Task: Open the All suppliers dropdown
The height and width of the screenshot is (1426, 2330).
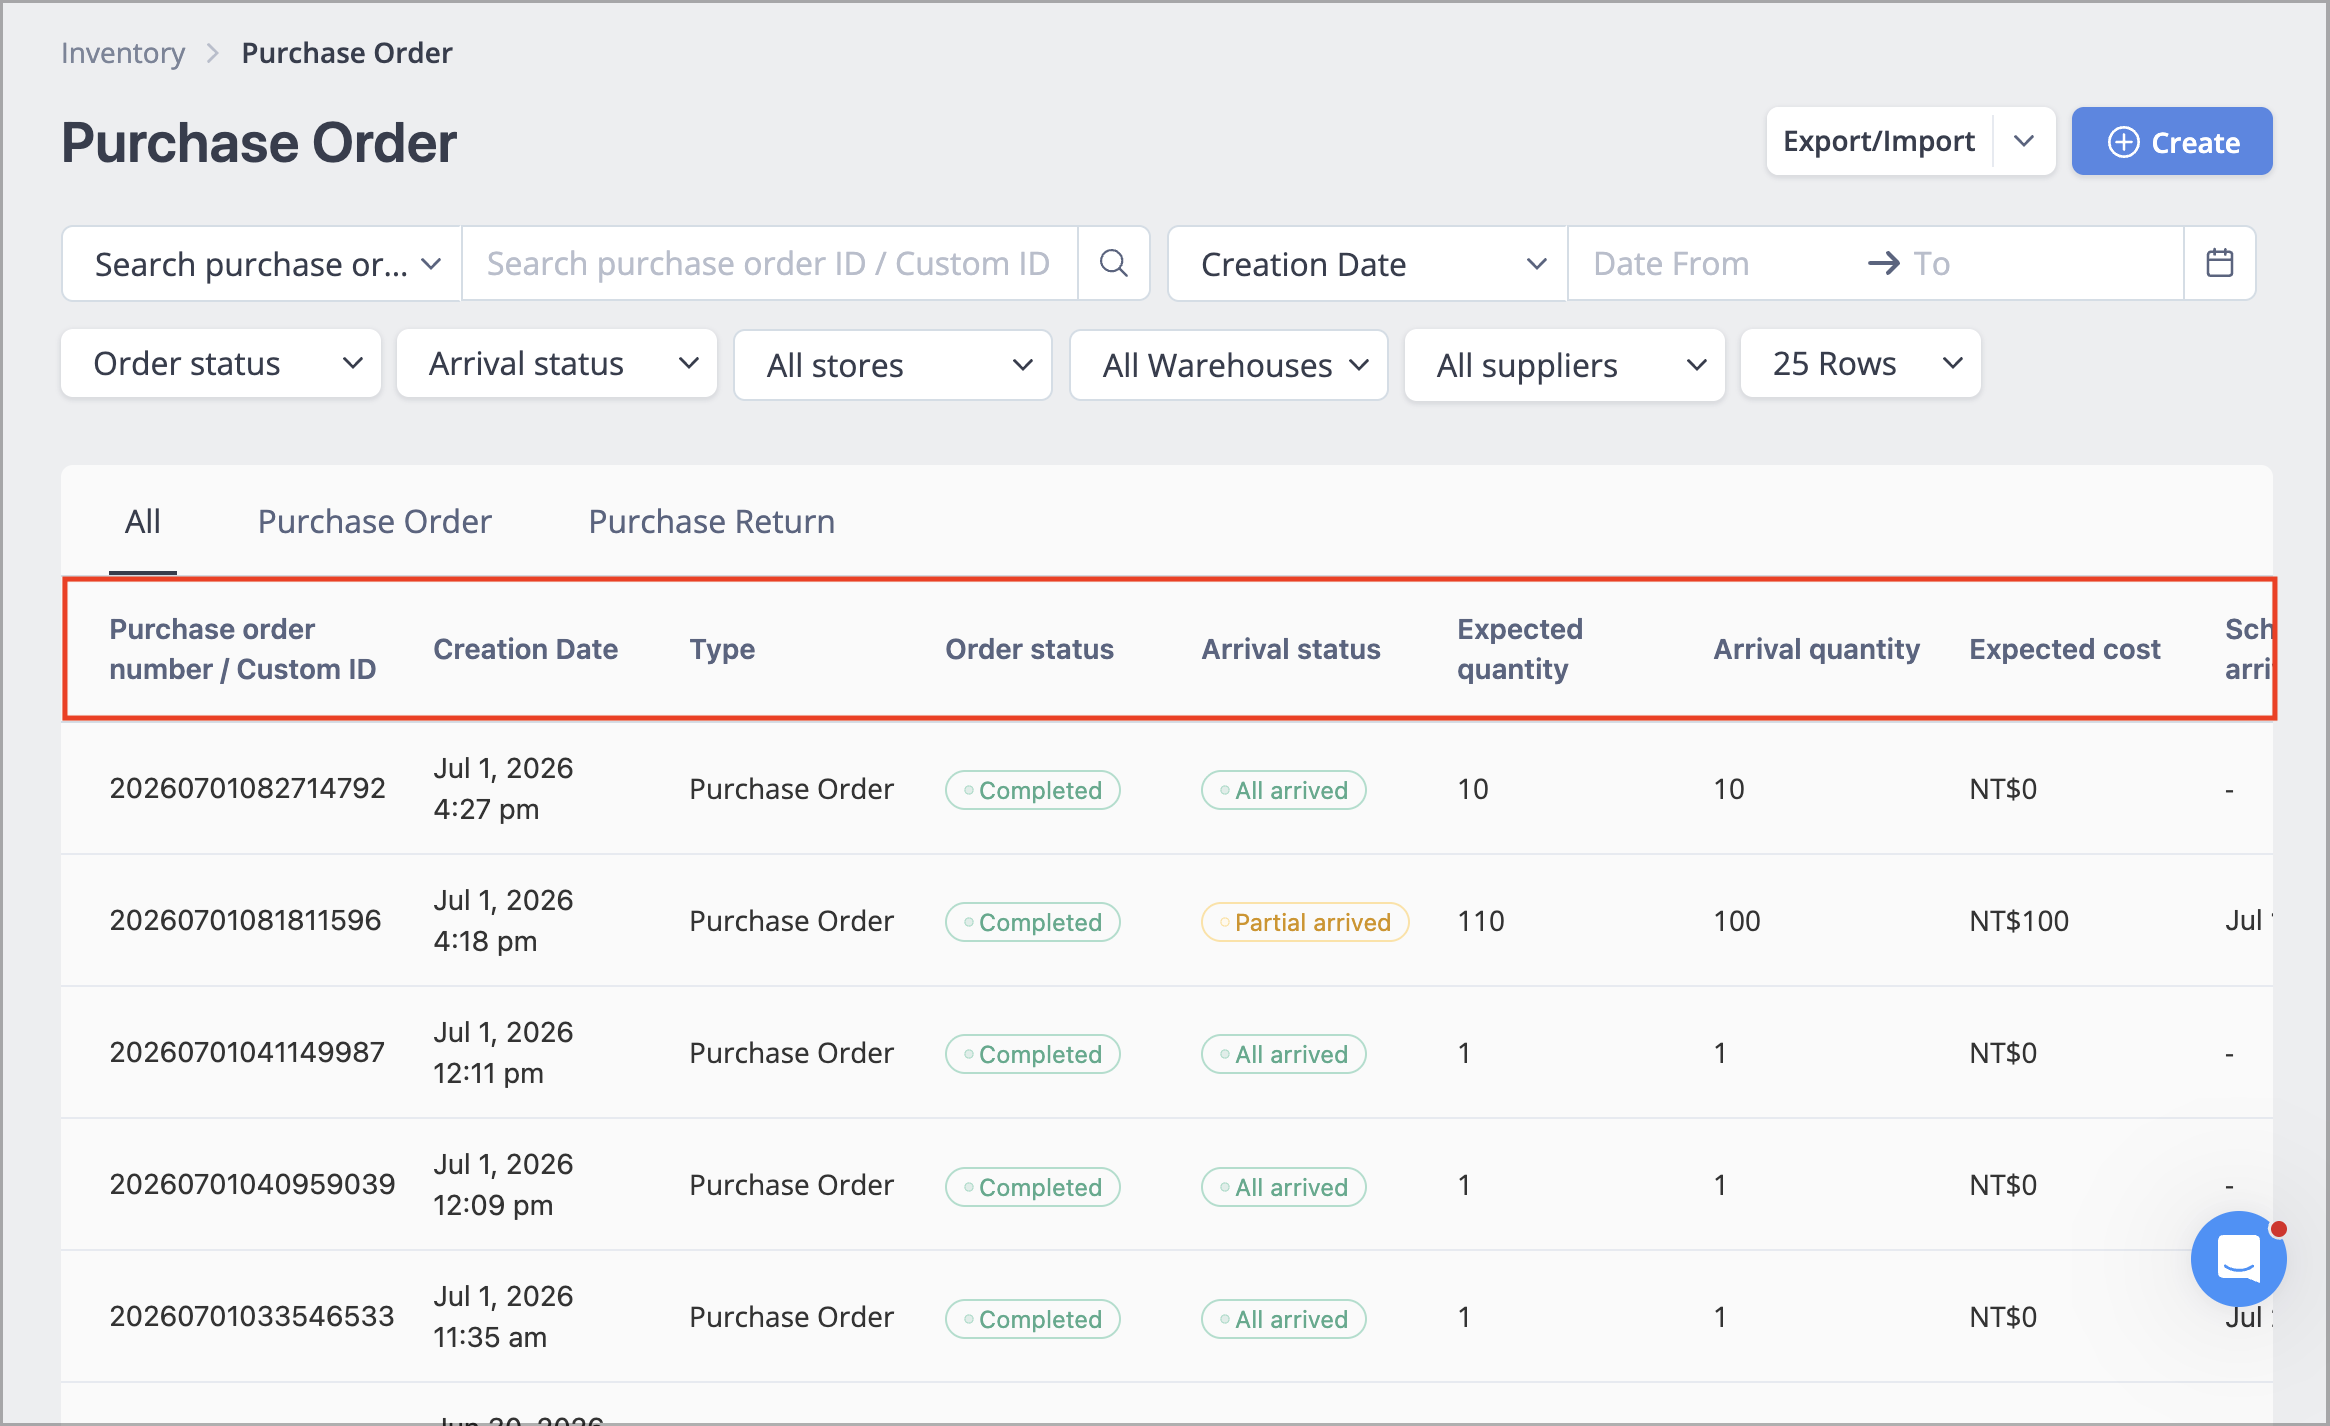Action: point(1565,365)
